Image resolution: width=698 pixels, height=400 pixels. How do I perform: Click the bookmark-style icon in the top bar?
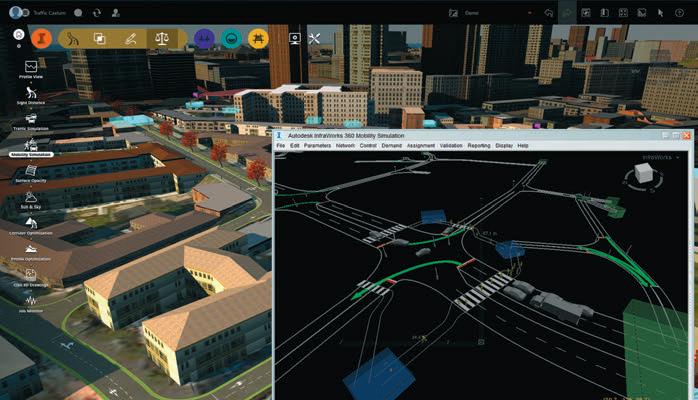coord(605,13)
